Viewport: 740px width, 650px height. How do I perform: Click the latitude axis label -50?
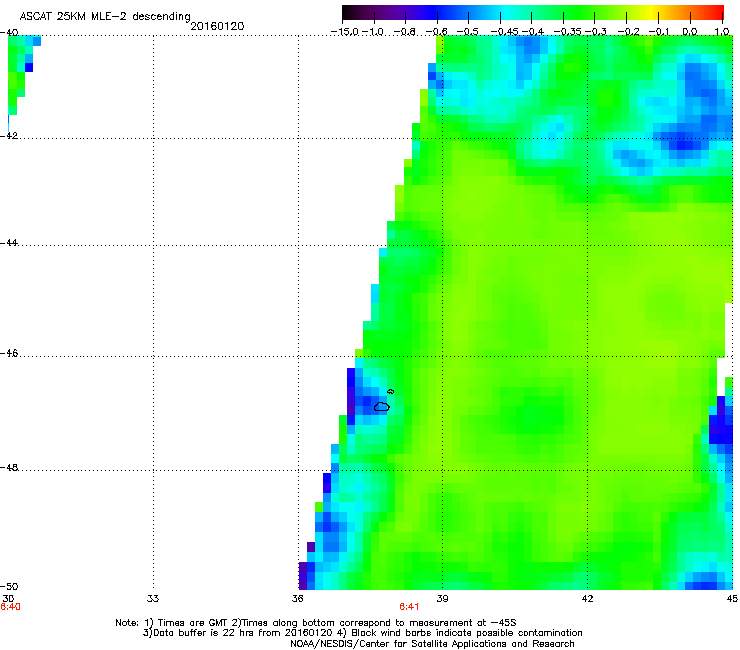point(9,586)
